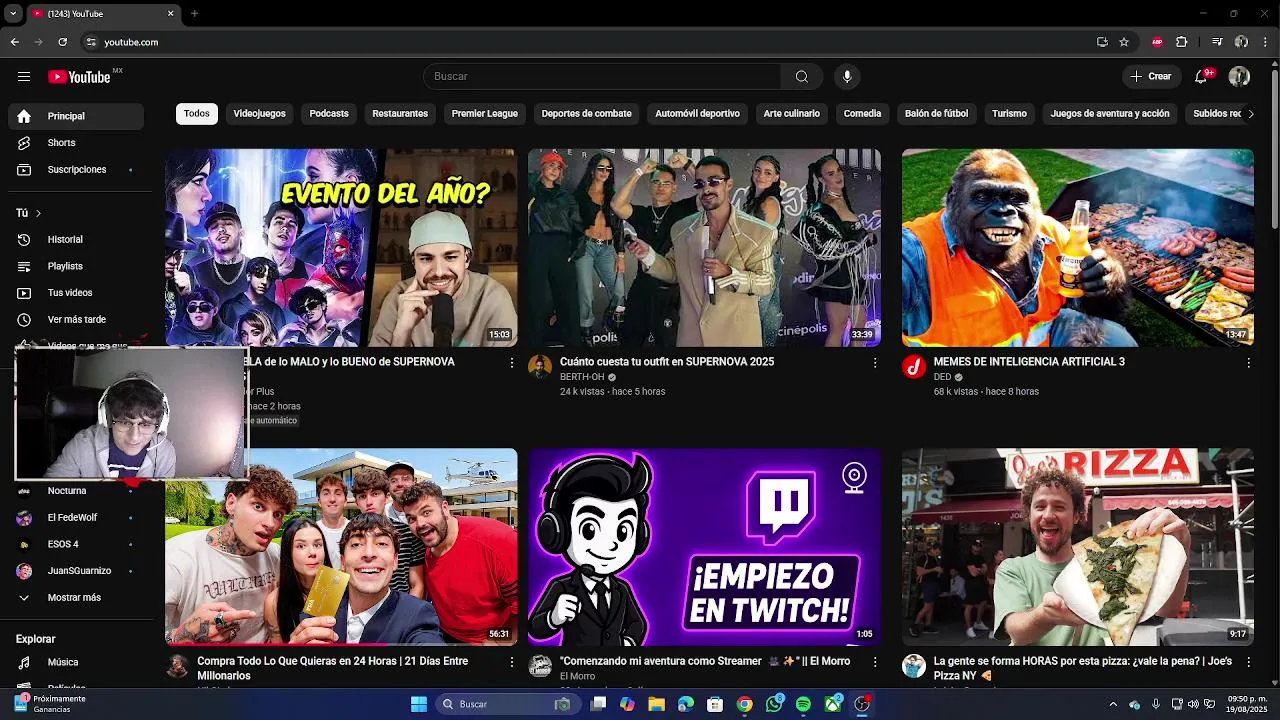Open Windows Start menu
Screen dimensions: 1280x720
419,704
